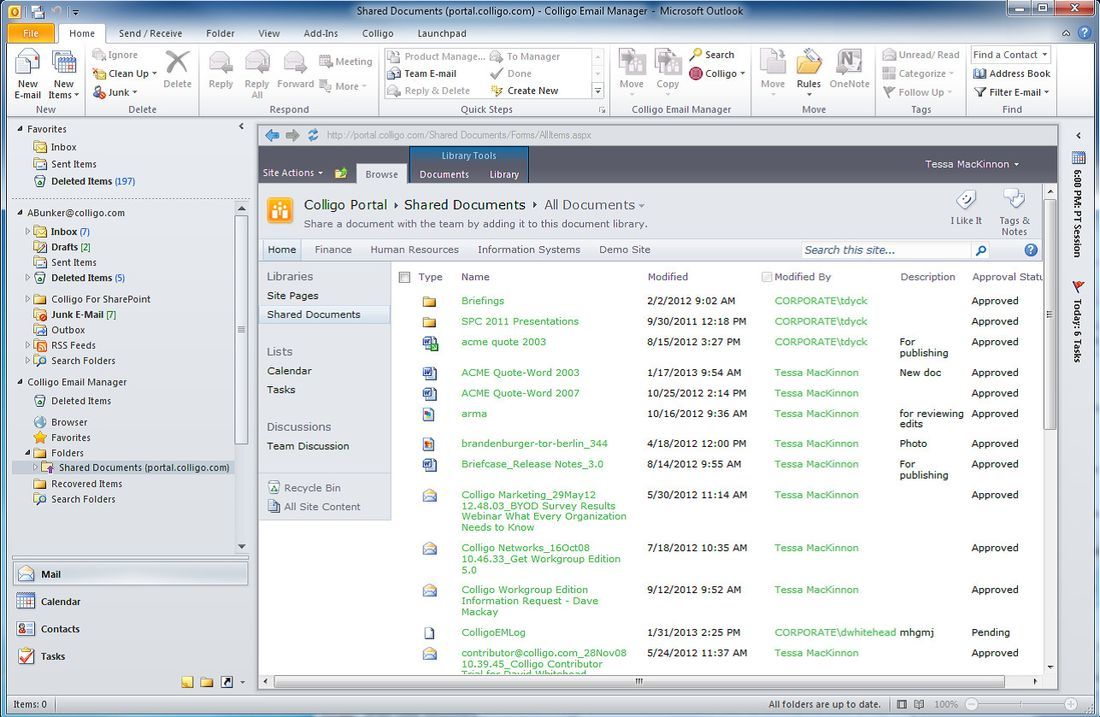Open the Site Actions dropdown
The image size is (1100, 717).
(x=293, y=173)
